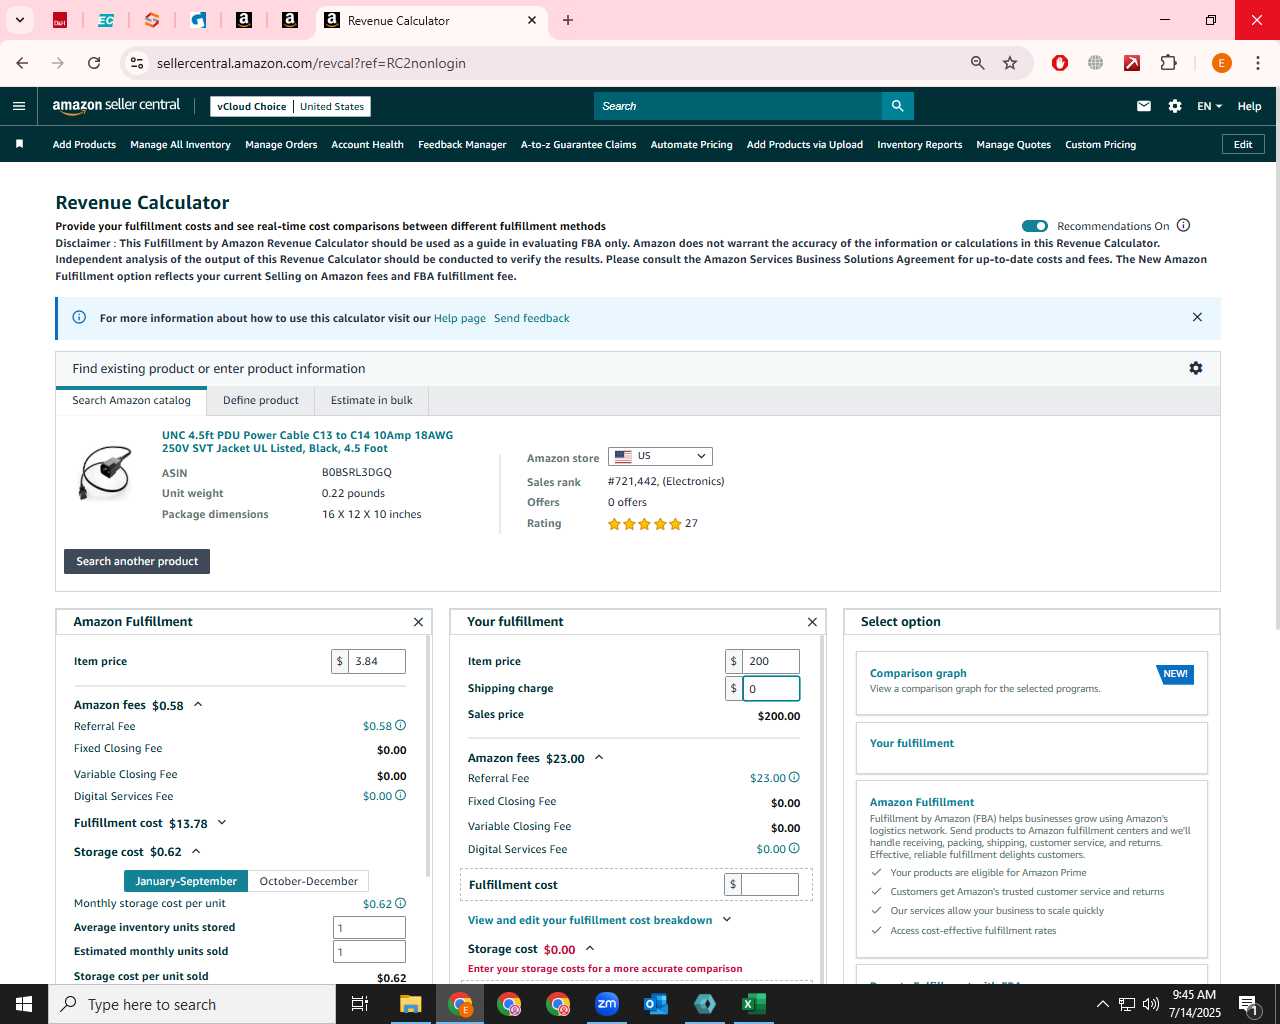The height and width of the screenshot is (1024, 1280).
Task: Open Seller Central settings gear
Action: [1175, 106]
